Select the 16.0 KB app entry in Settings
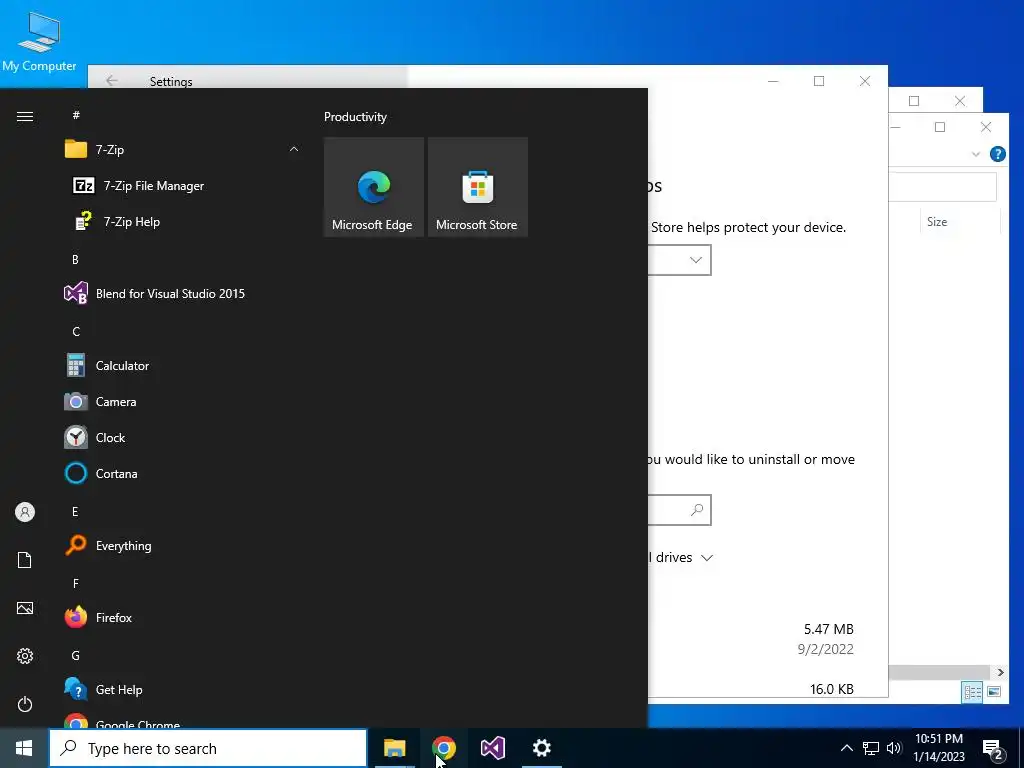The height and width of the screenshot is (768, 1024). [x=767, y=688]
